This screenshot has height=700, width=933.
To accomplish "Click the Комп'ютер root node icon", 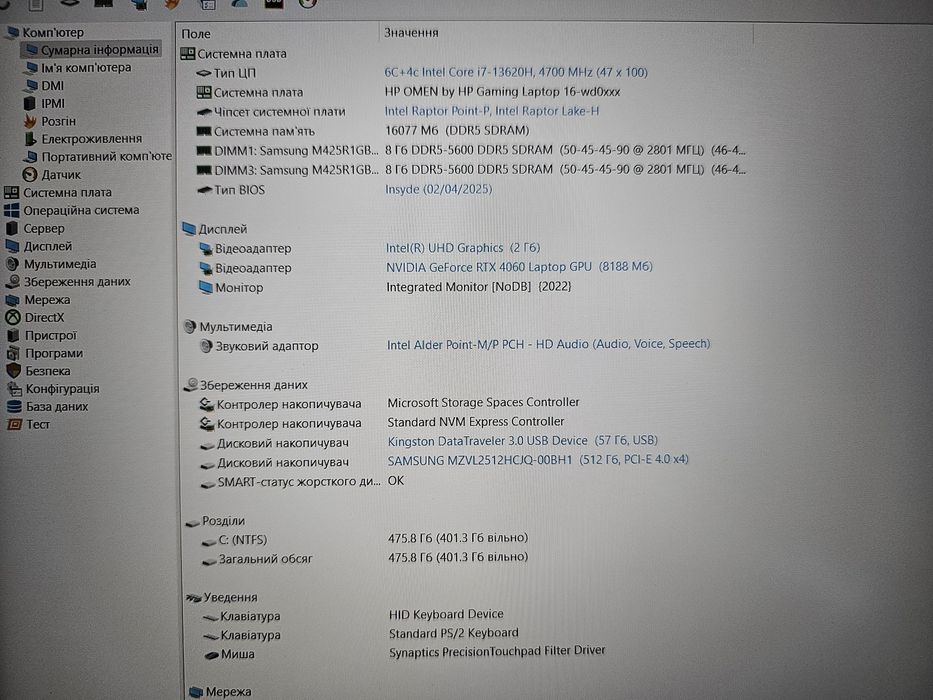I will pyautogui.click(x=11, y=32).
